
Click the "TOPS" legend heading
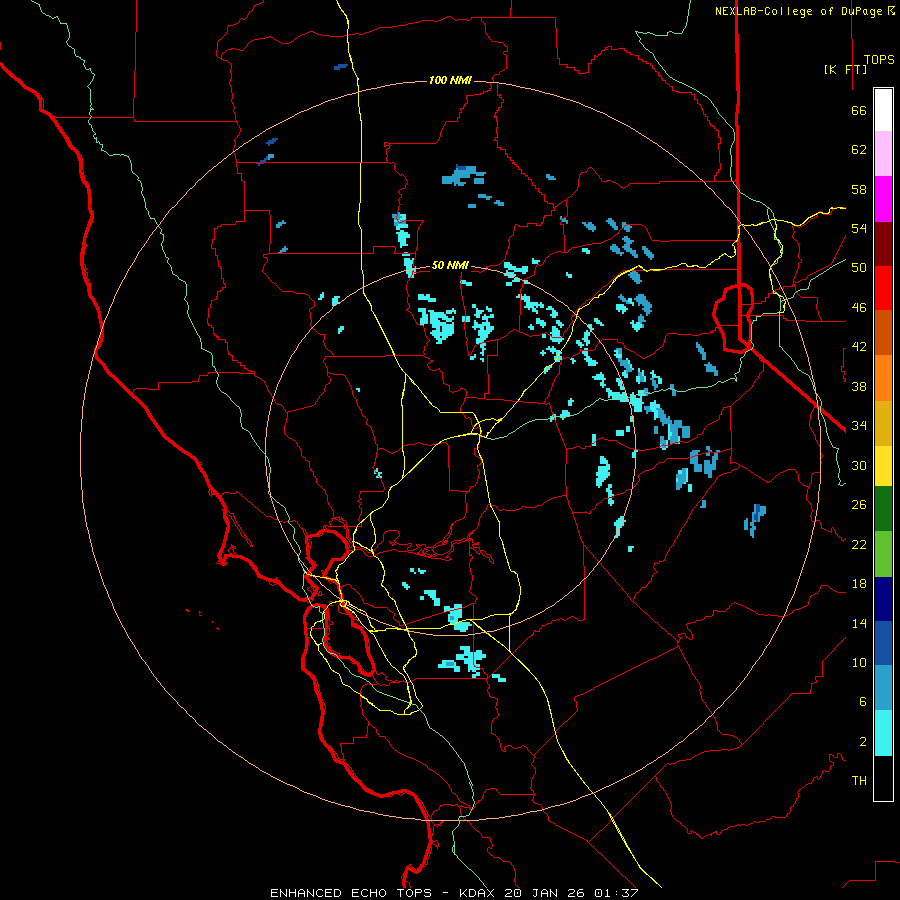pyautogui.click(x=879, y=59)
